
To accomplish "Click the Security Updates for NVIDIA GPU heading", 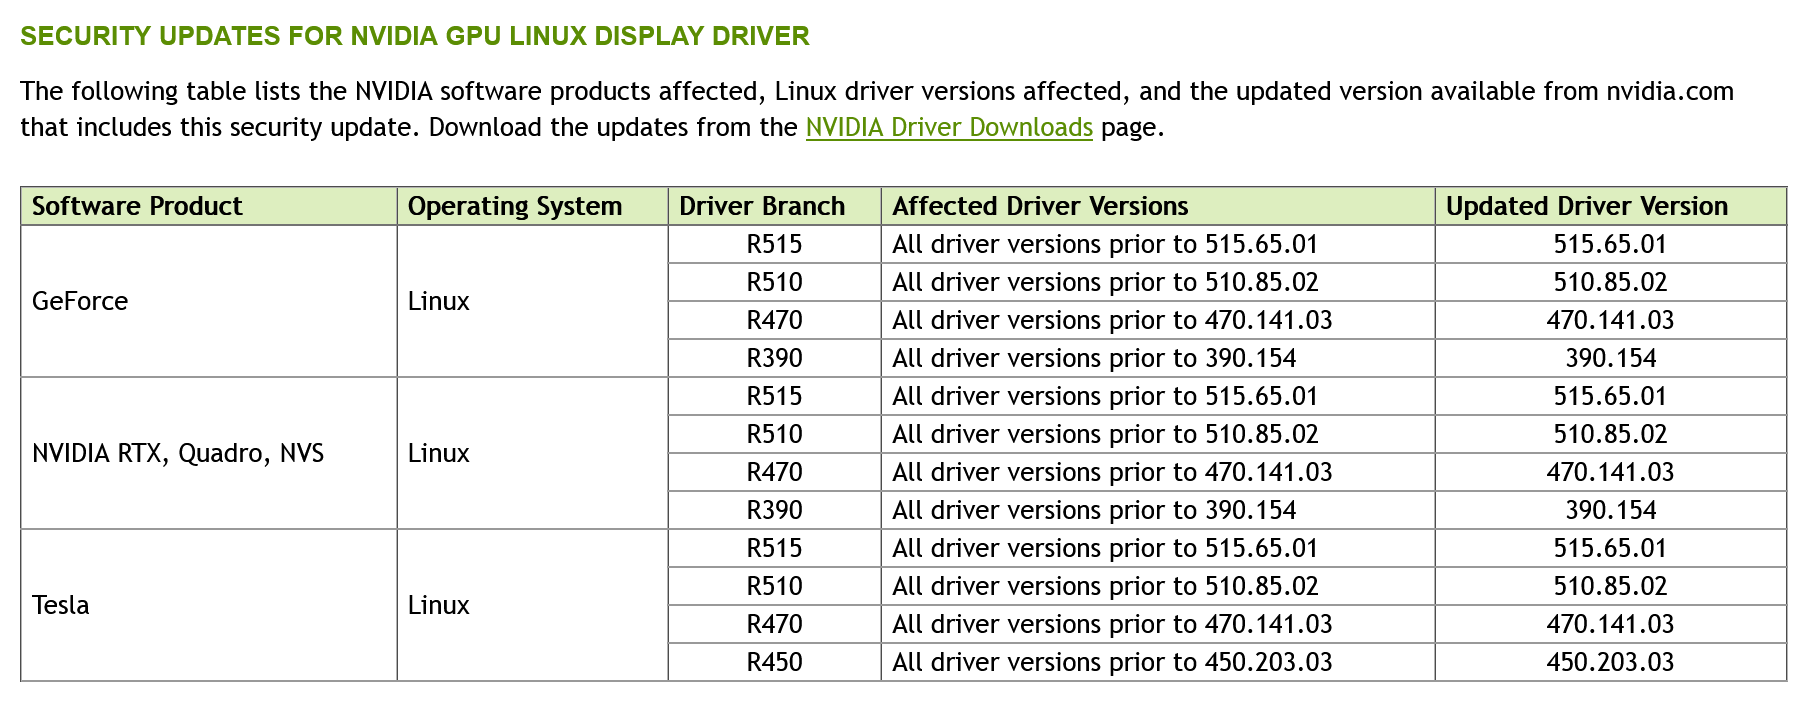I will click(x=415, y=36).
